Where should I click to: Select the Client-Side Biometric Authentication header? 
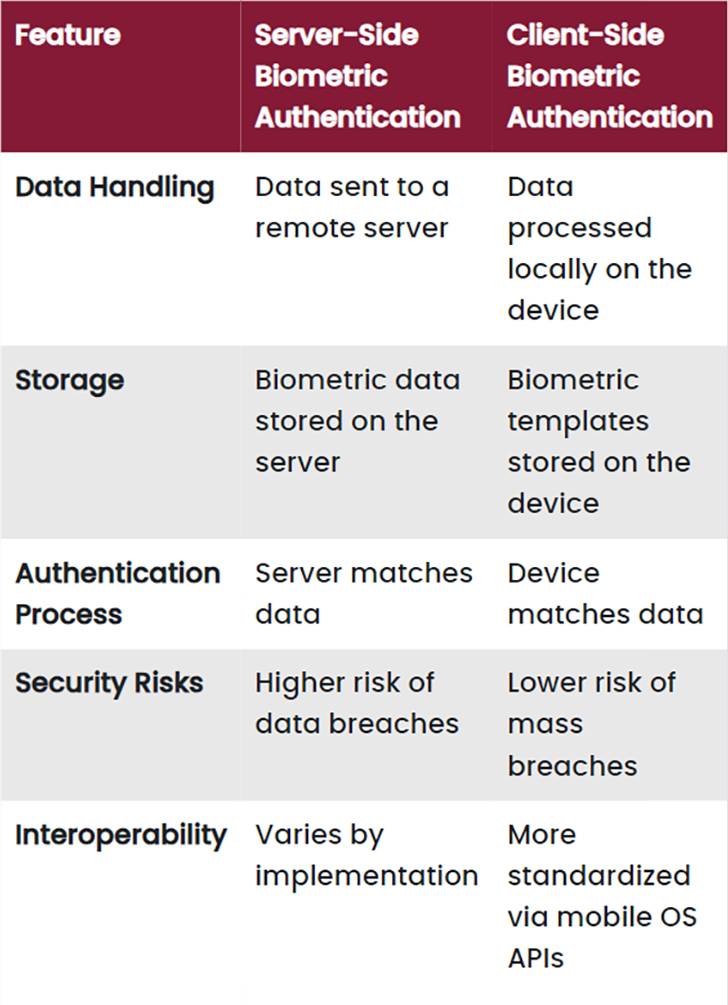pos(609,76)
